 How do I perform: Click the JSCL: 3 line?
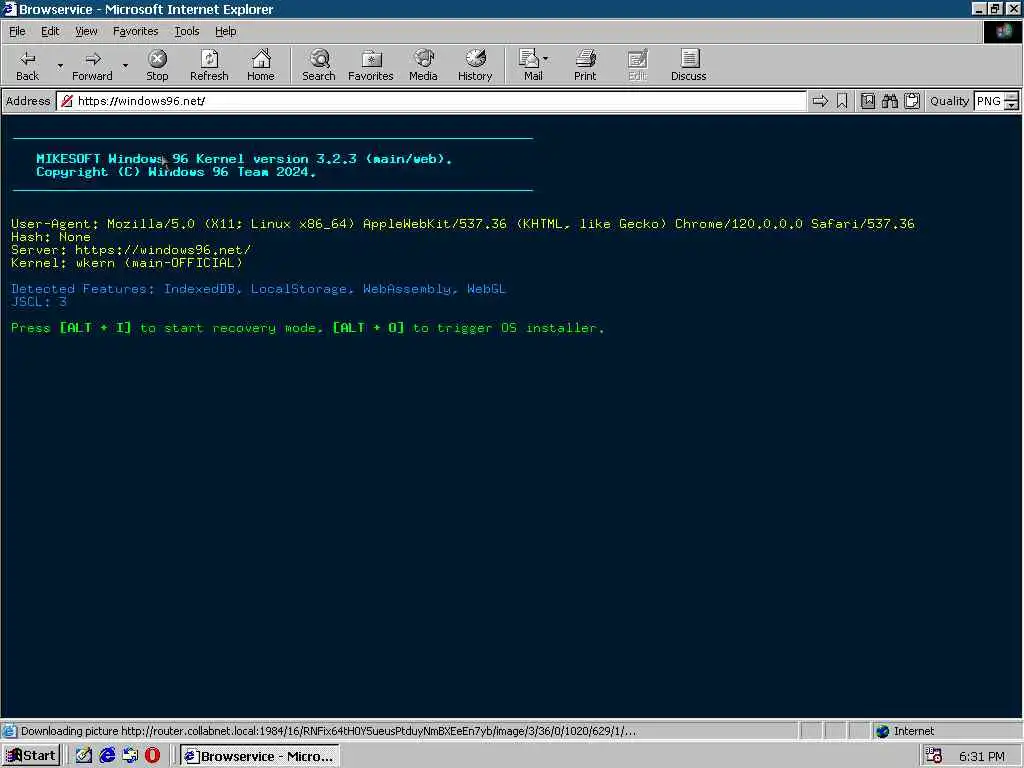(x=39, y=302)
